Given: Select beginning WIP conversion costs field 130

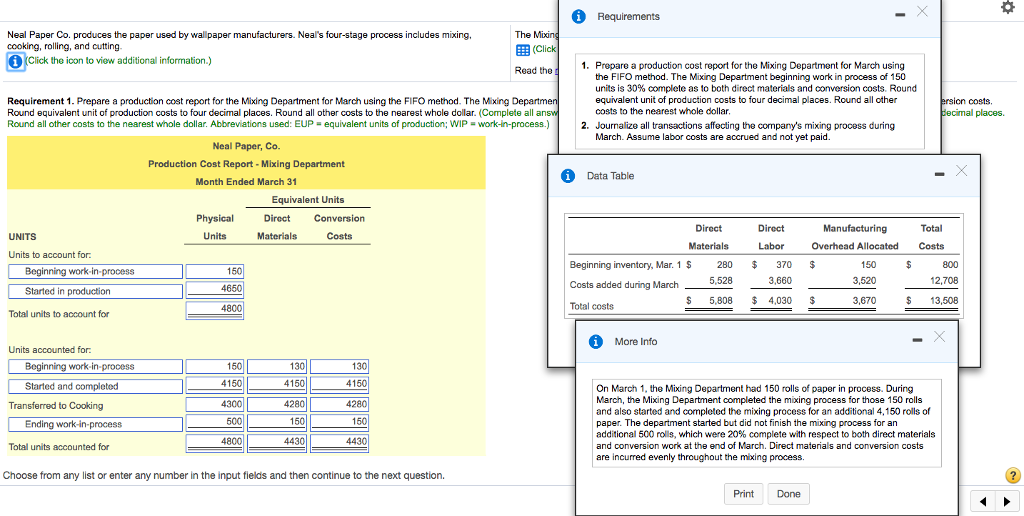Looking at the screenshot, I should click(340, 366).
